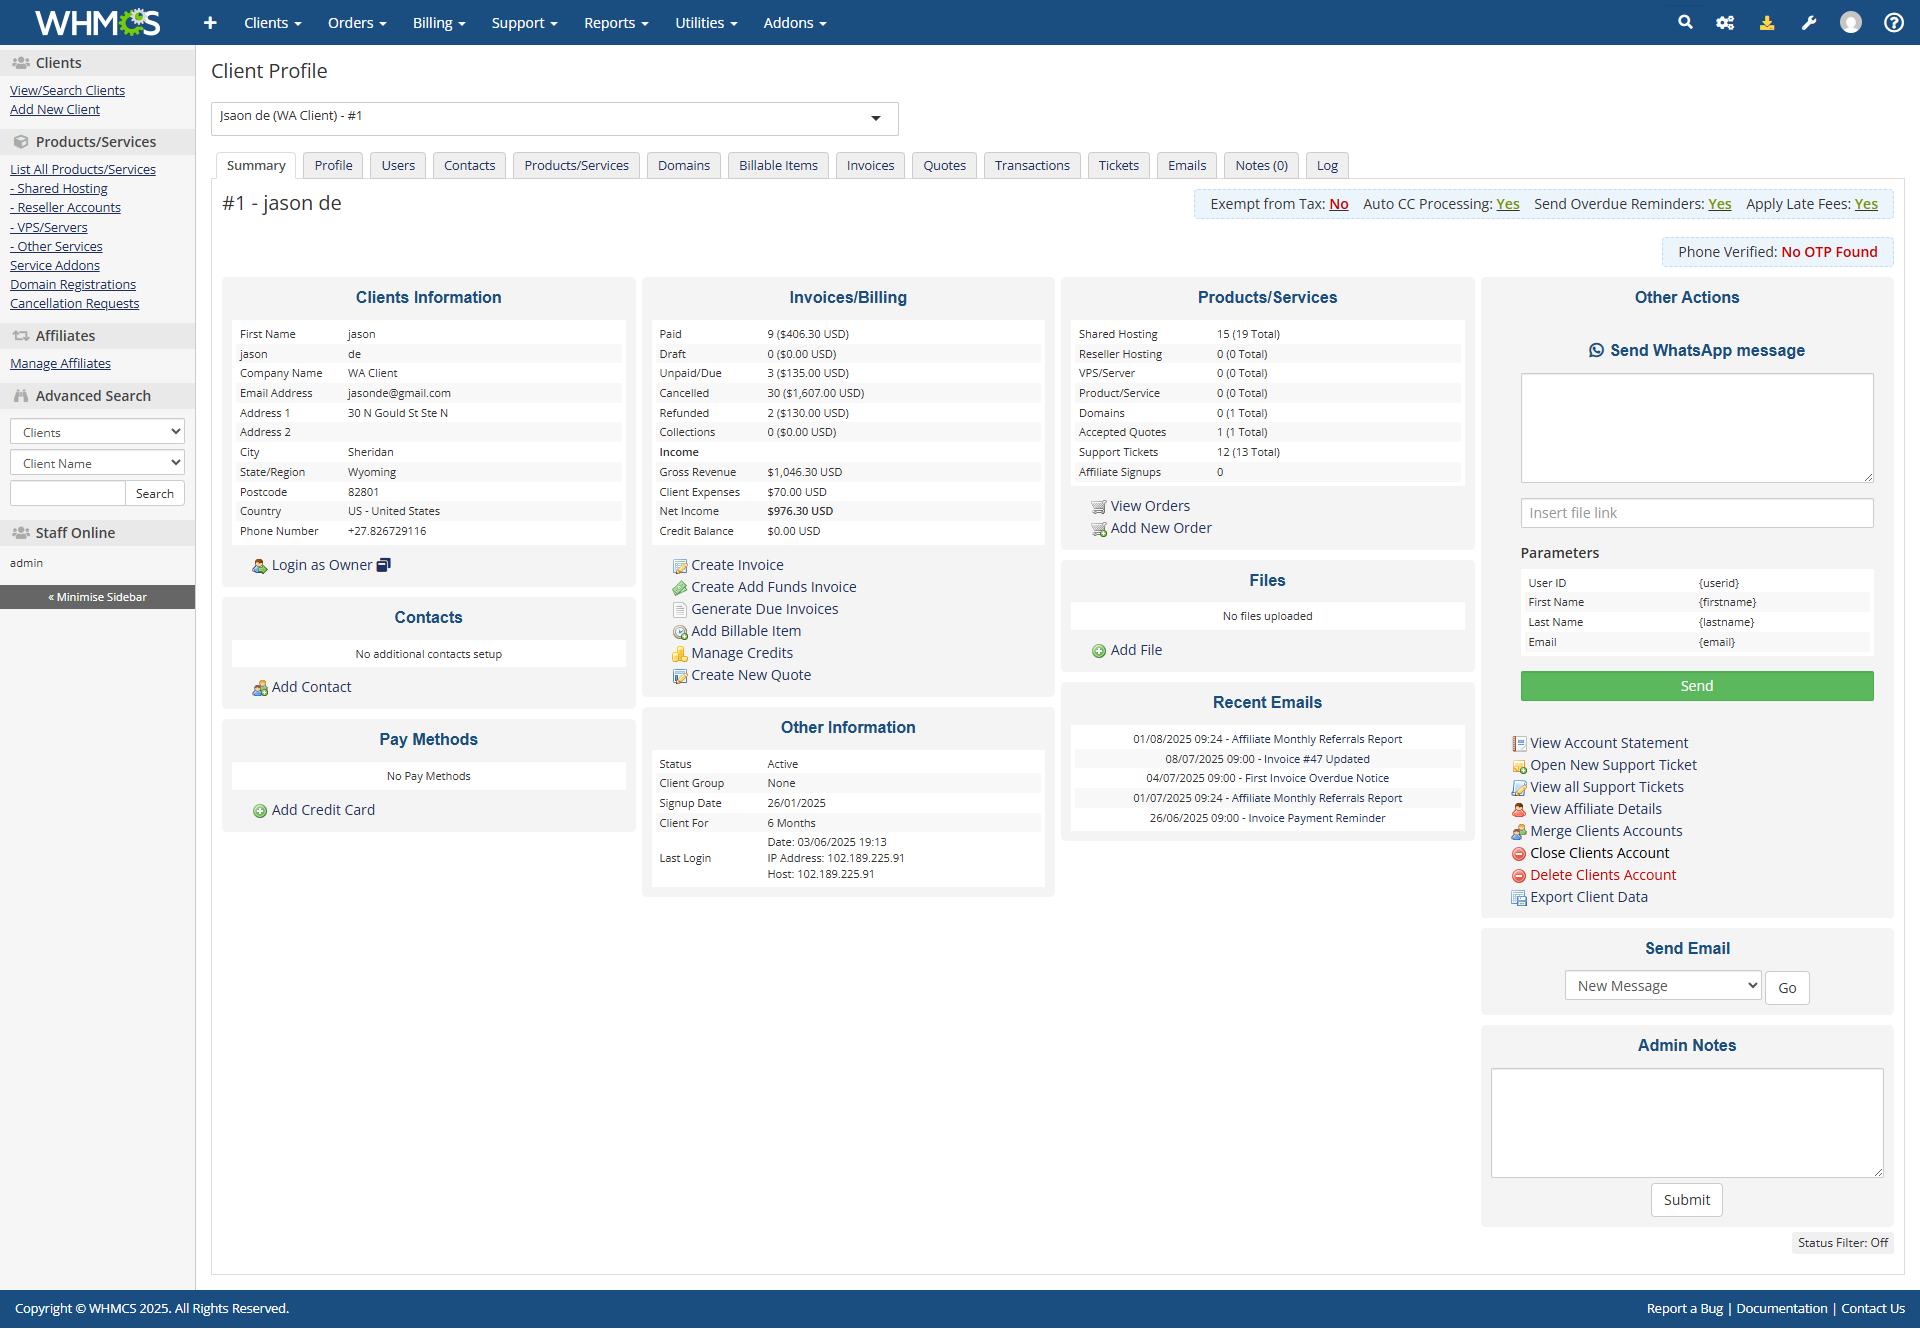Click the plus quick-add icon
Image resolution: width=1920 pixels, height=1329 pixels.
point(210,22)
